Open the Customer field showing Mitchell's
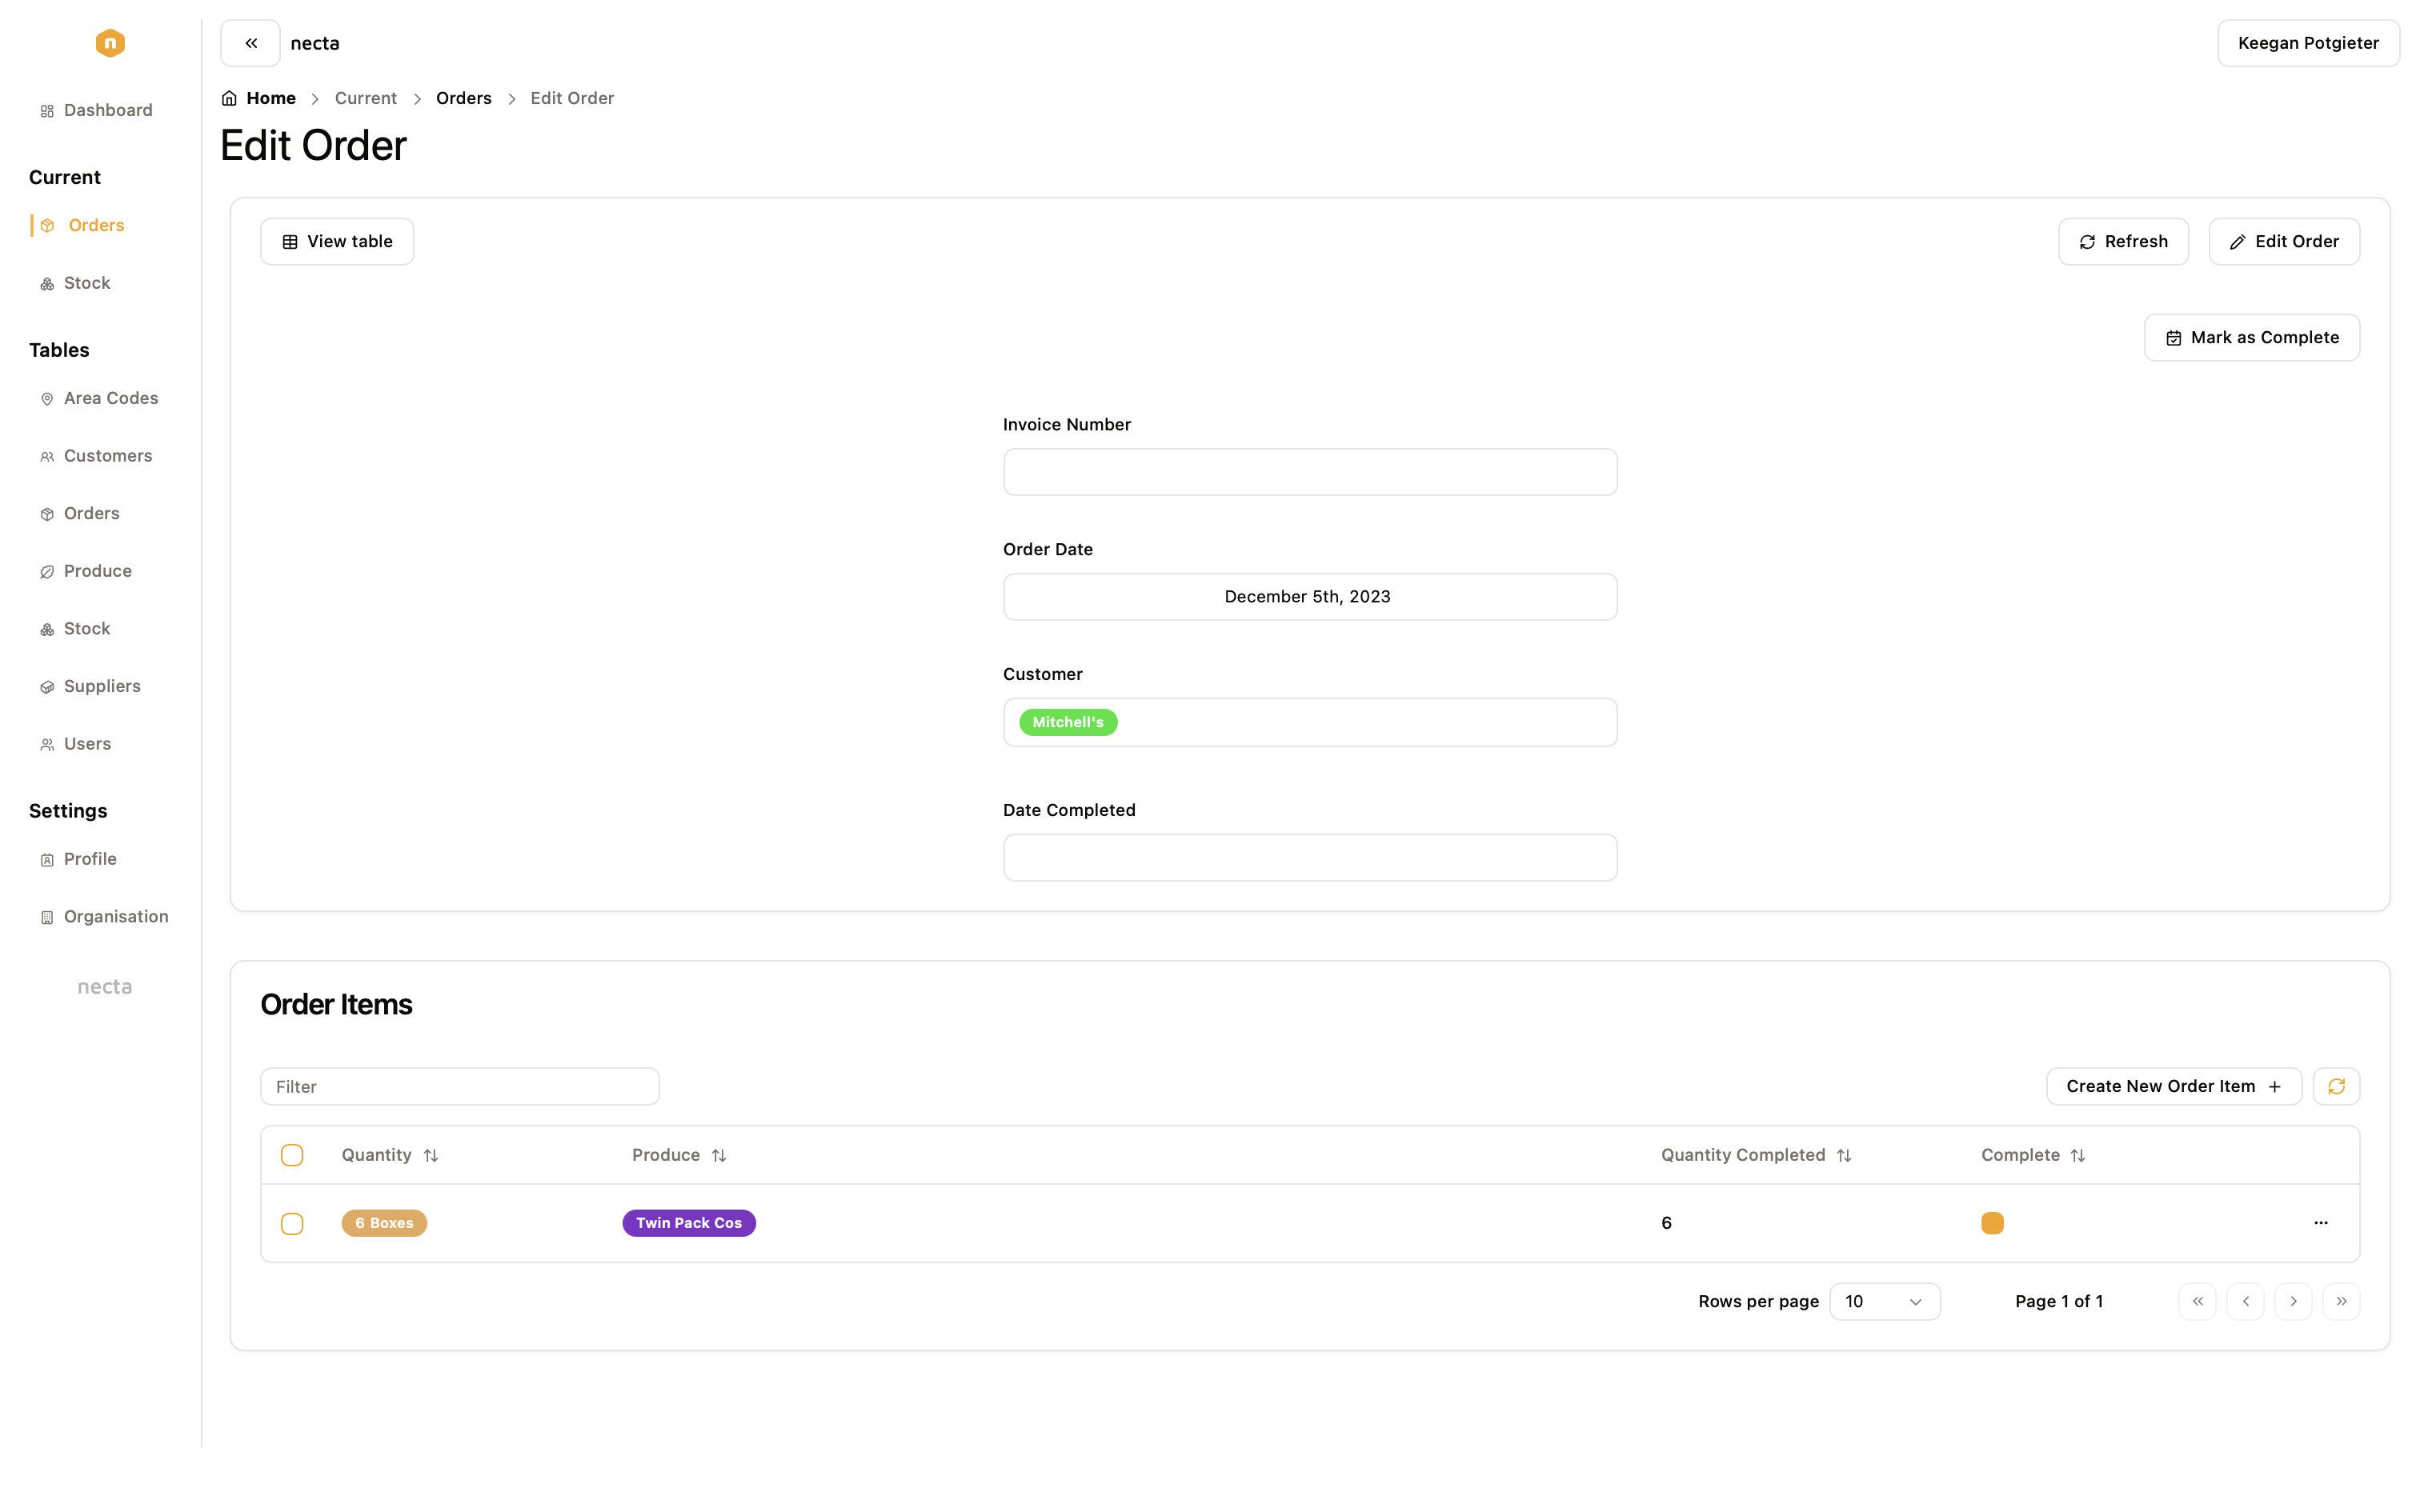2420x1512 pixels. [x=1310, y=722]
